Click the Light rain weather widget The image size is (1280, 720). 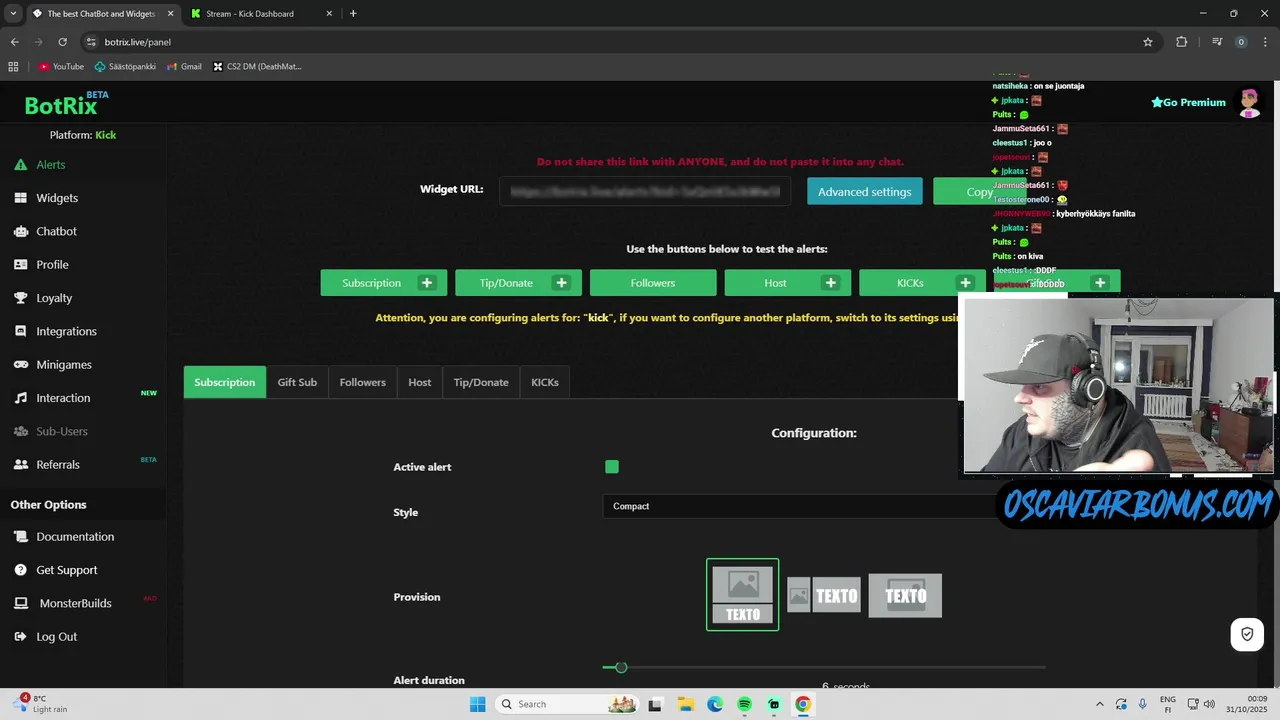point(43,704)
